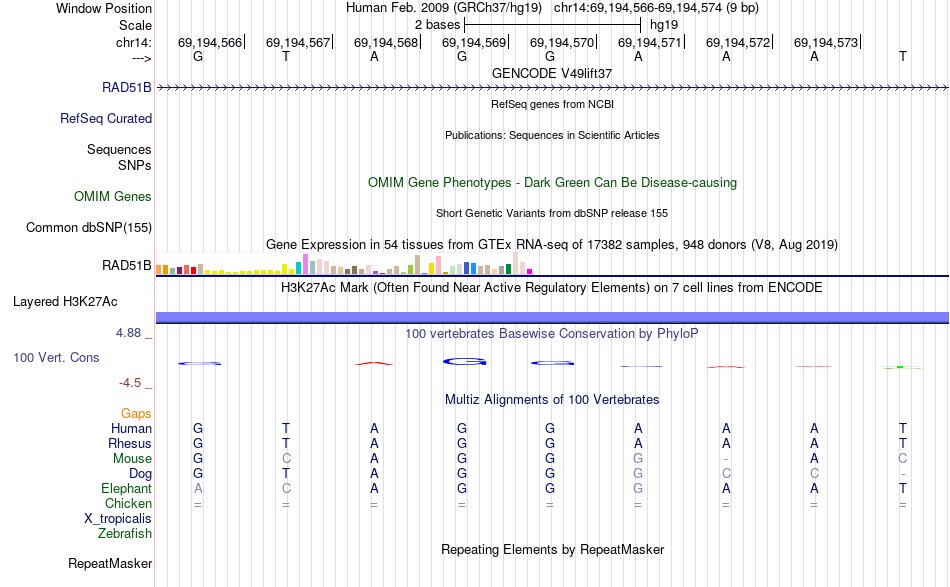Click the RAD51B intron arrow line

click(x=552, y=88)
